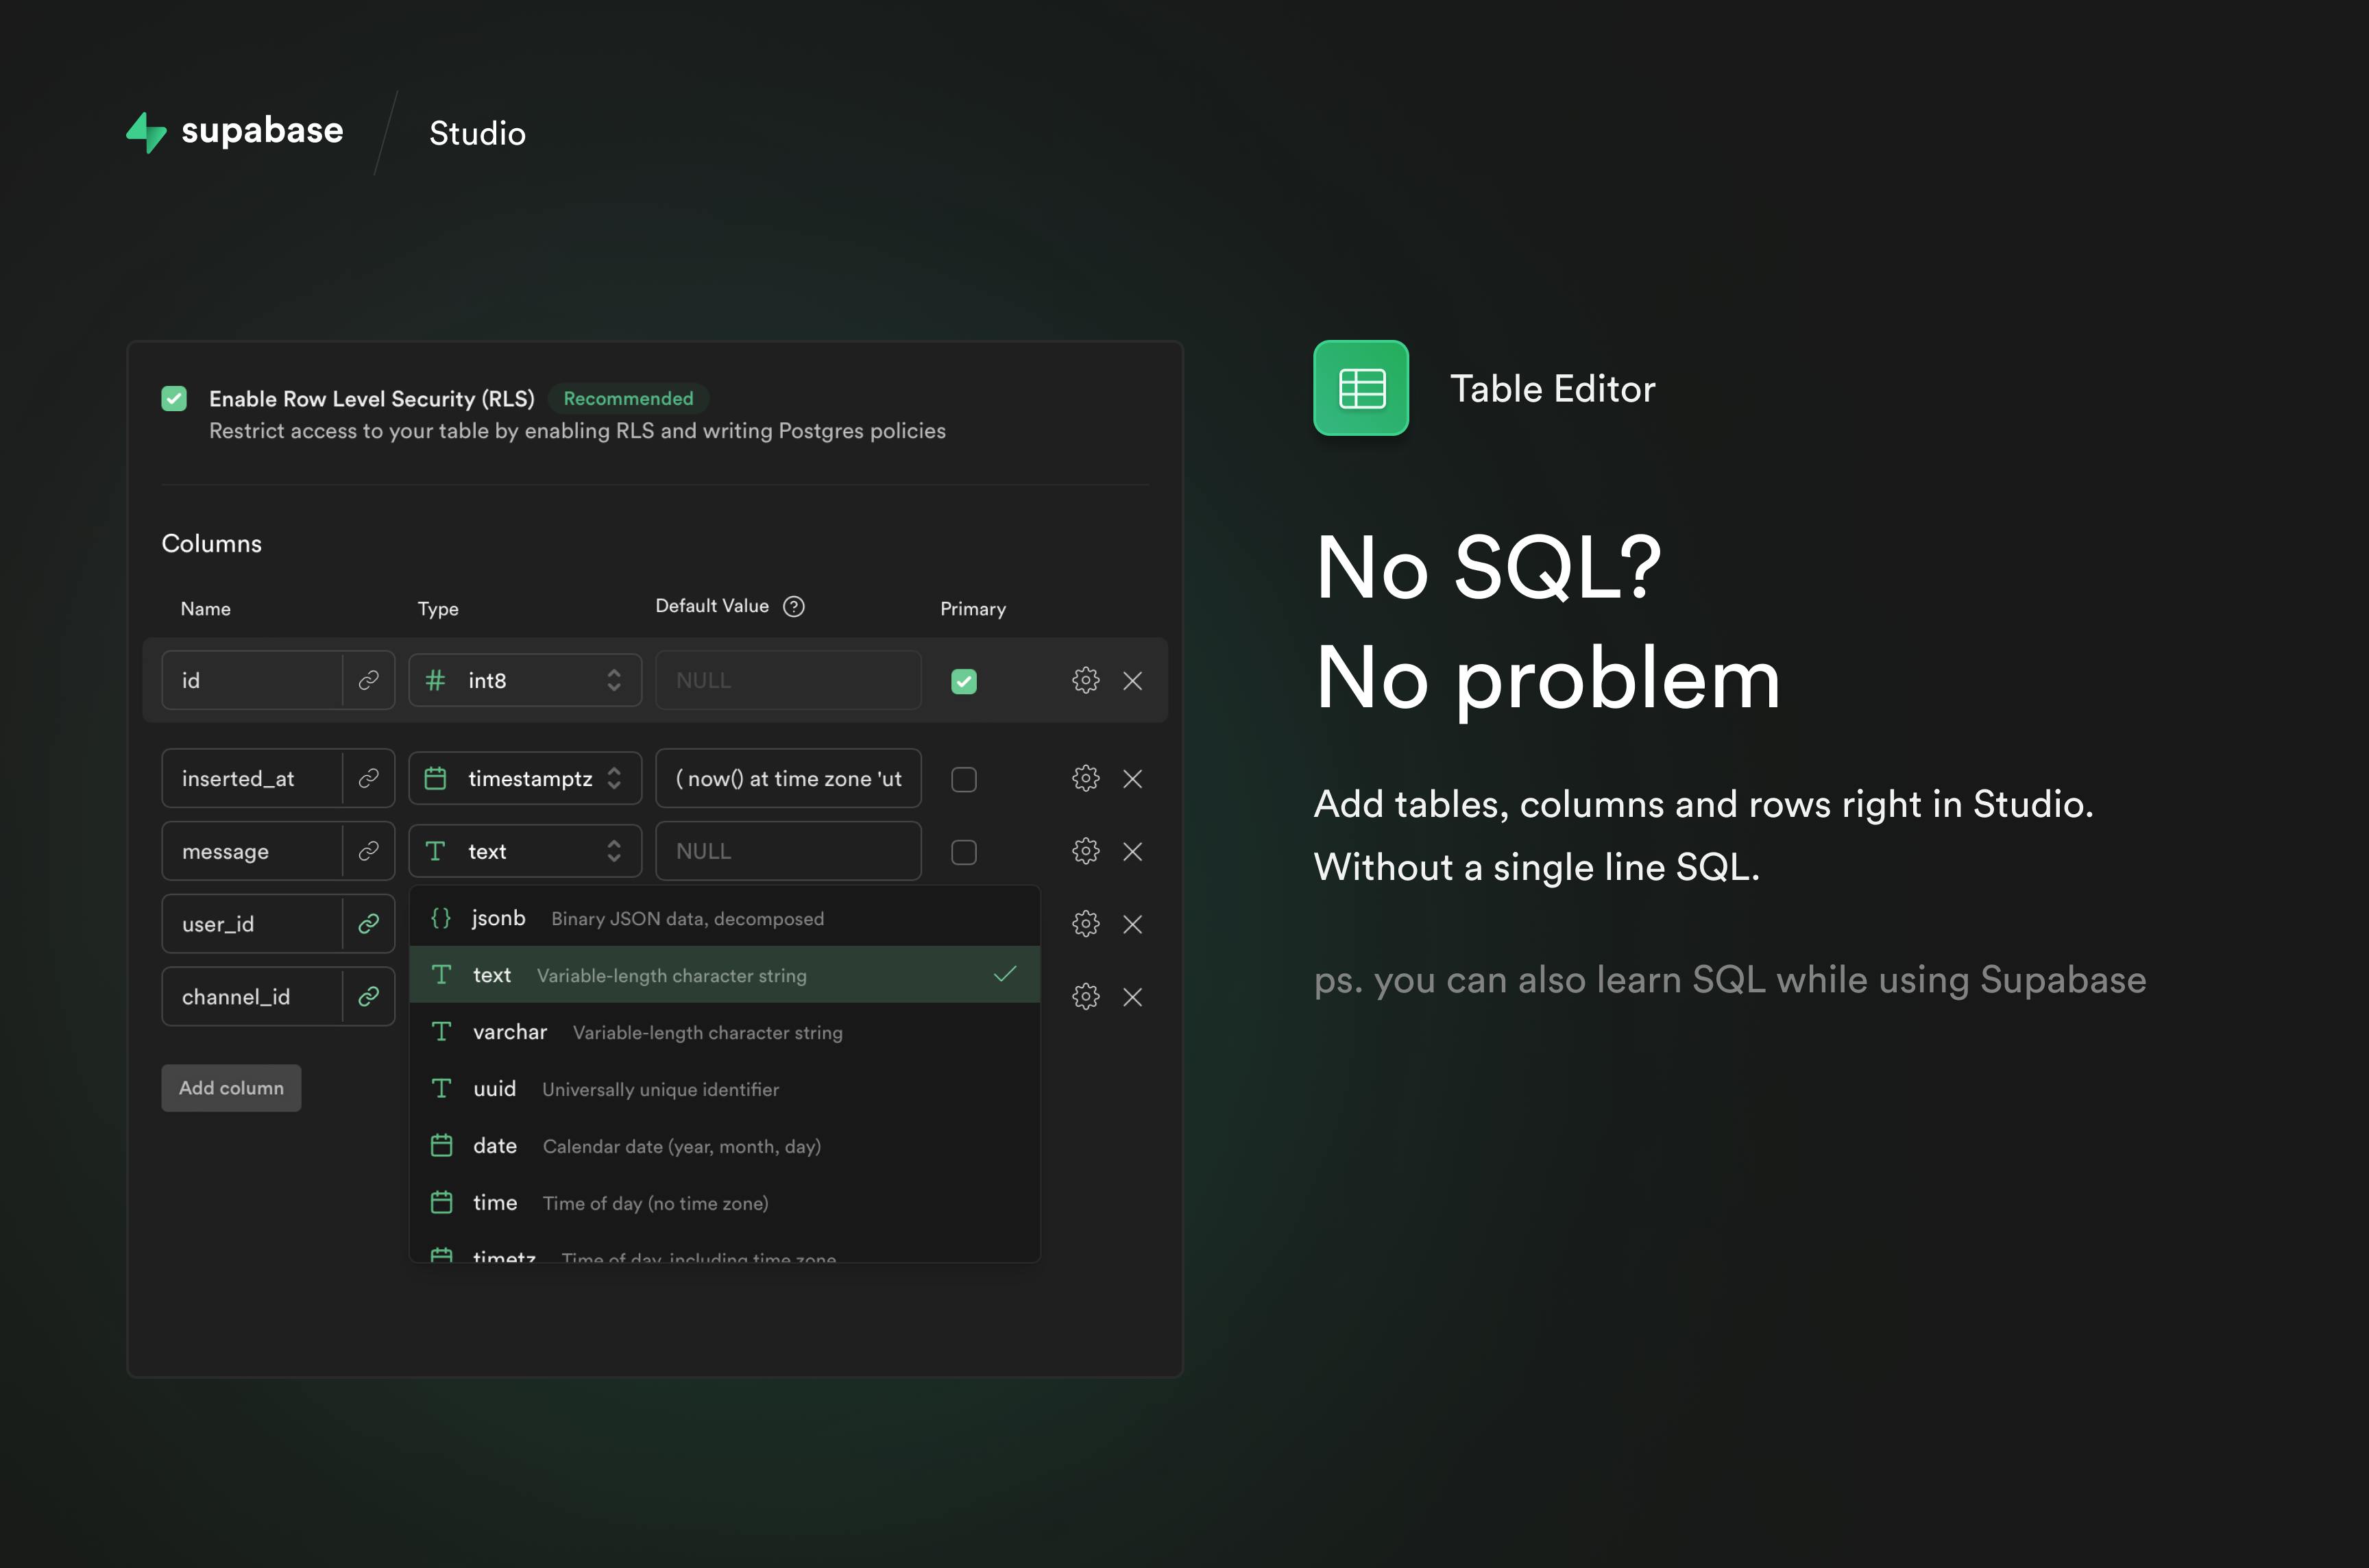
Task: Choose the selected text type option
Action: (725, 975)
